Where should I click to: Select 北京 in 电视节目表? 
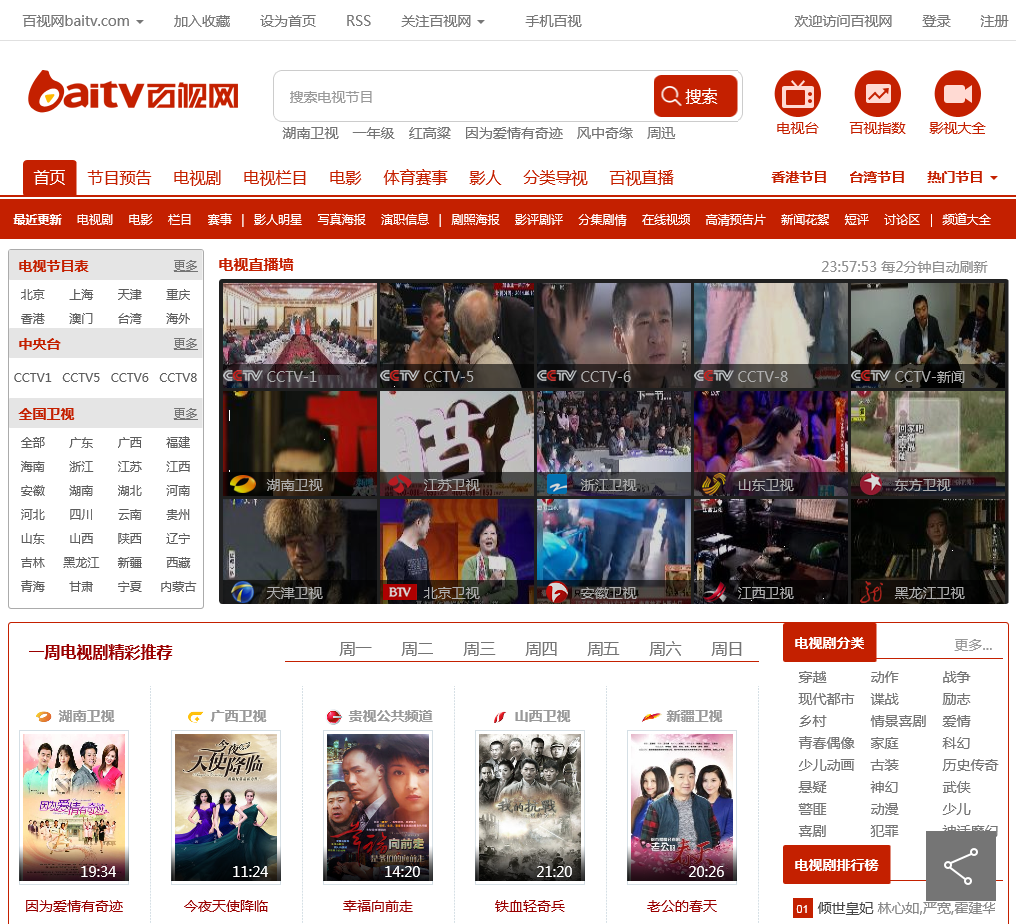point(32,295)
